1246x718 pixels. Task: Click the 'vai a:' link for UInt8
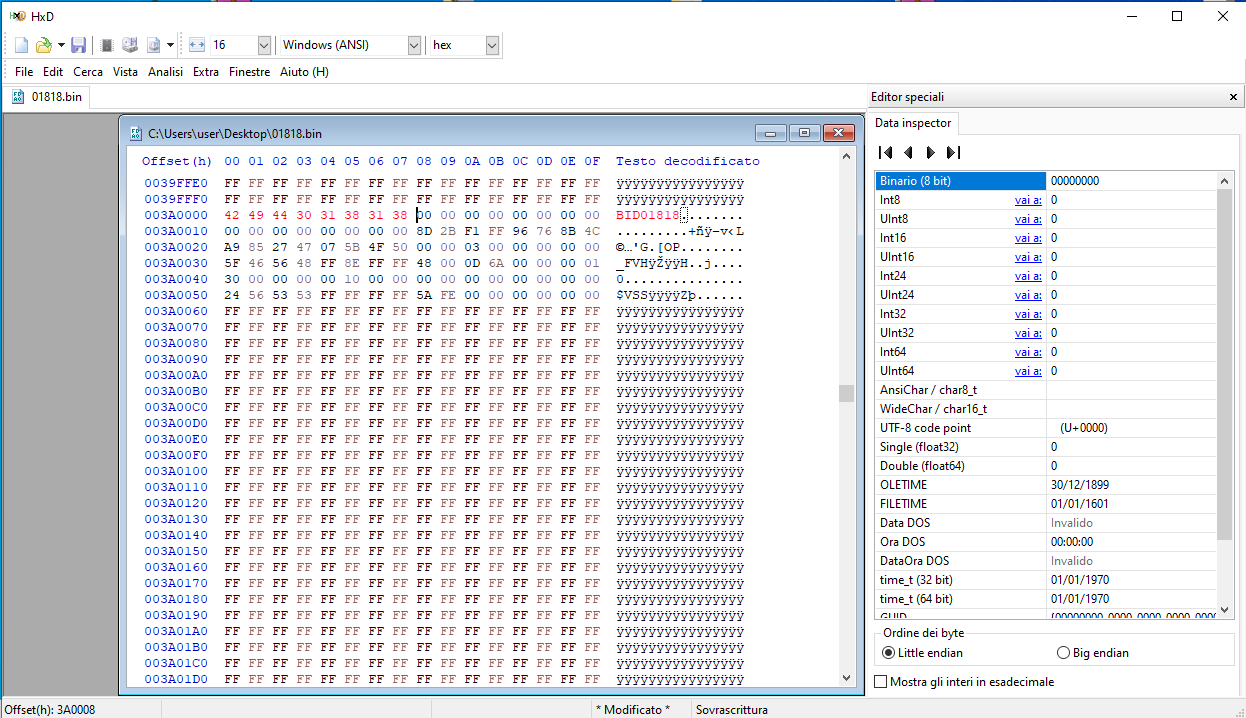point(1027,219)
